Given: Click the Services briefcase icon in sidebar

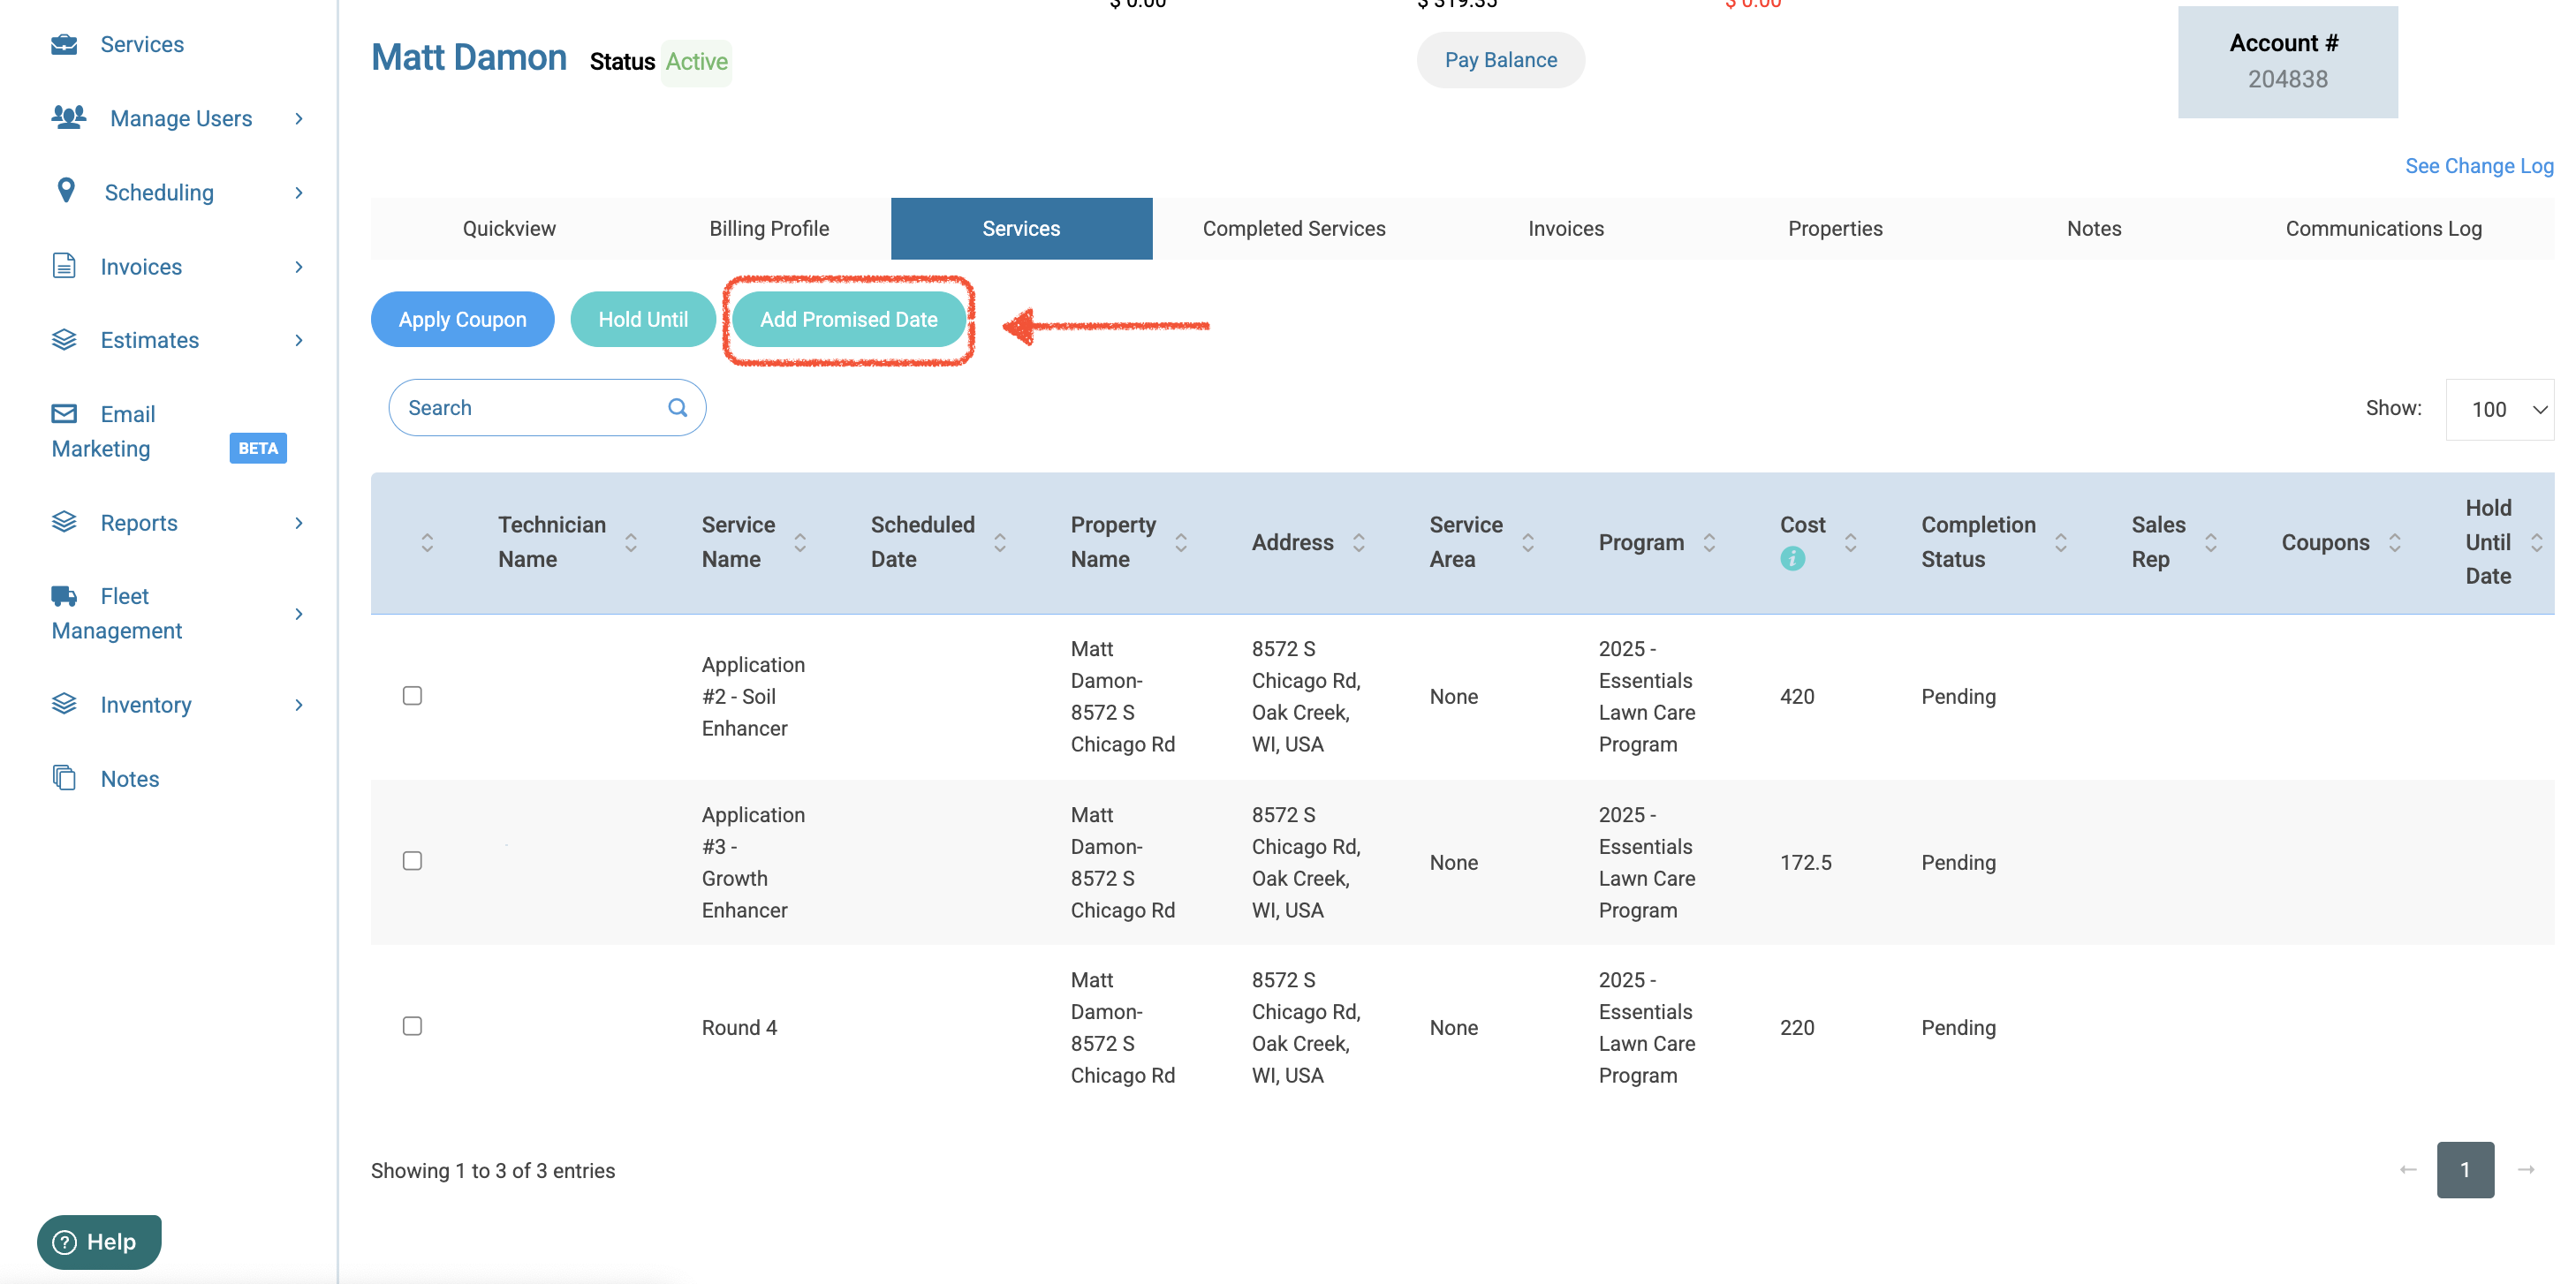Looking at the screenshot, I should 64,44.
